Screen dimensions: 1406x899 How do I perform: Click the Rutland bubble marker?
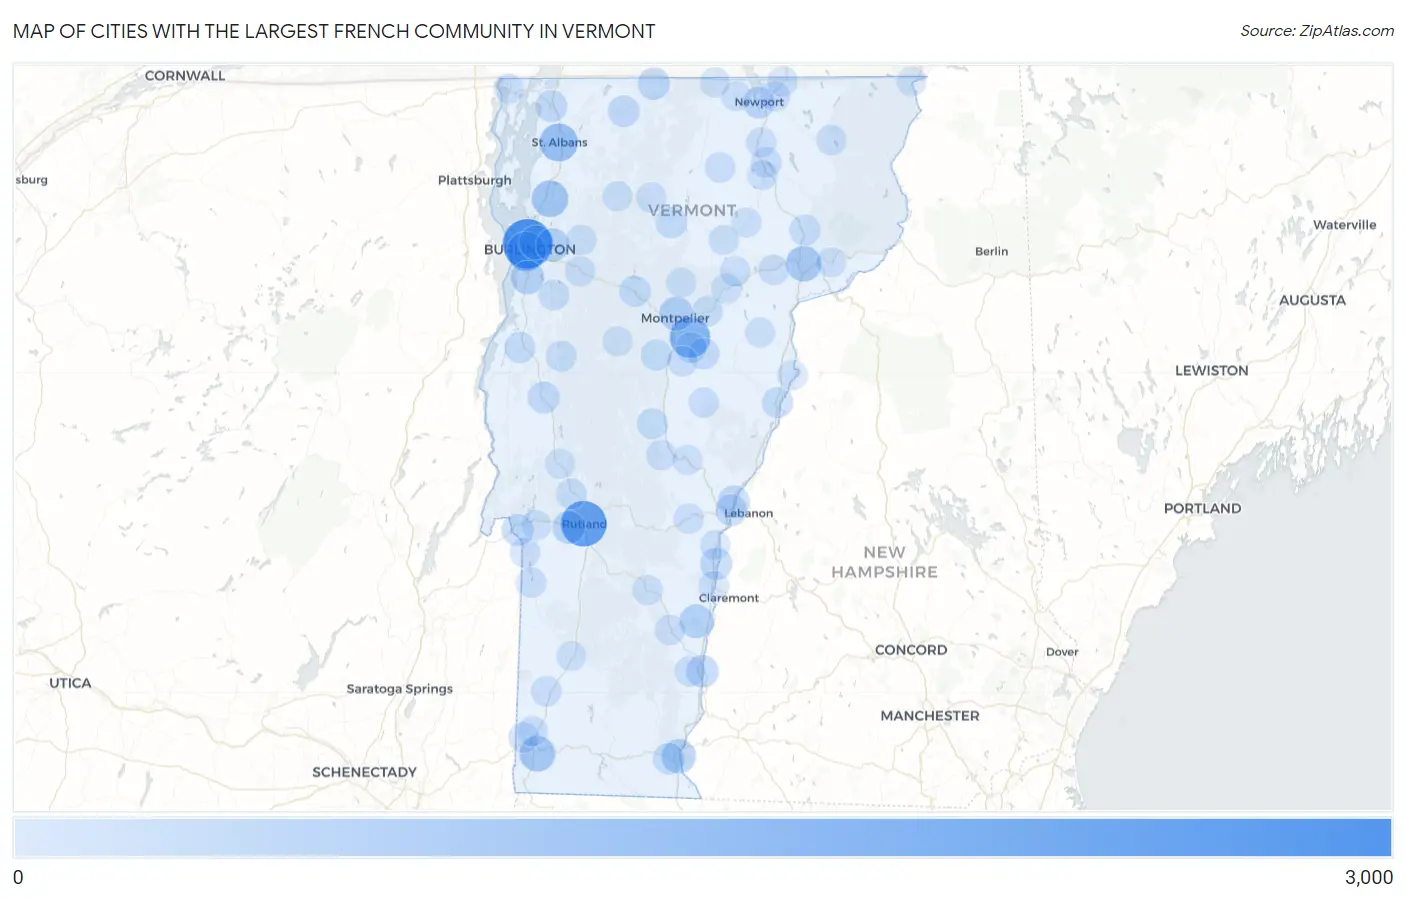(x=583, y=523)
